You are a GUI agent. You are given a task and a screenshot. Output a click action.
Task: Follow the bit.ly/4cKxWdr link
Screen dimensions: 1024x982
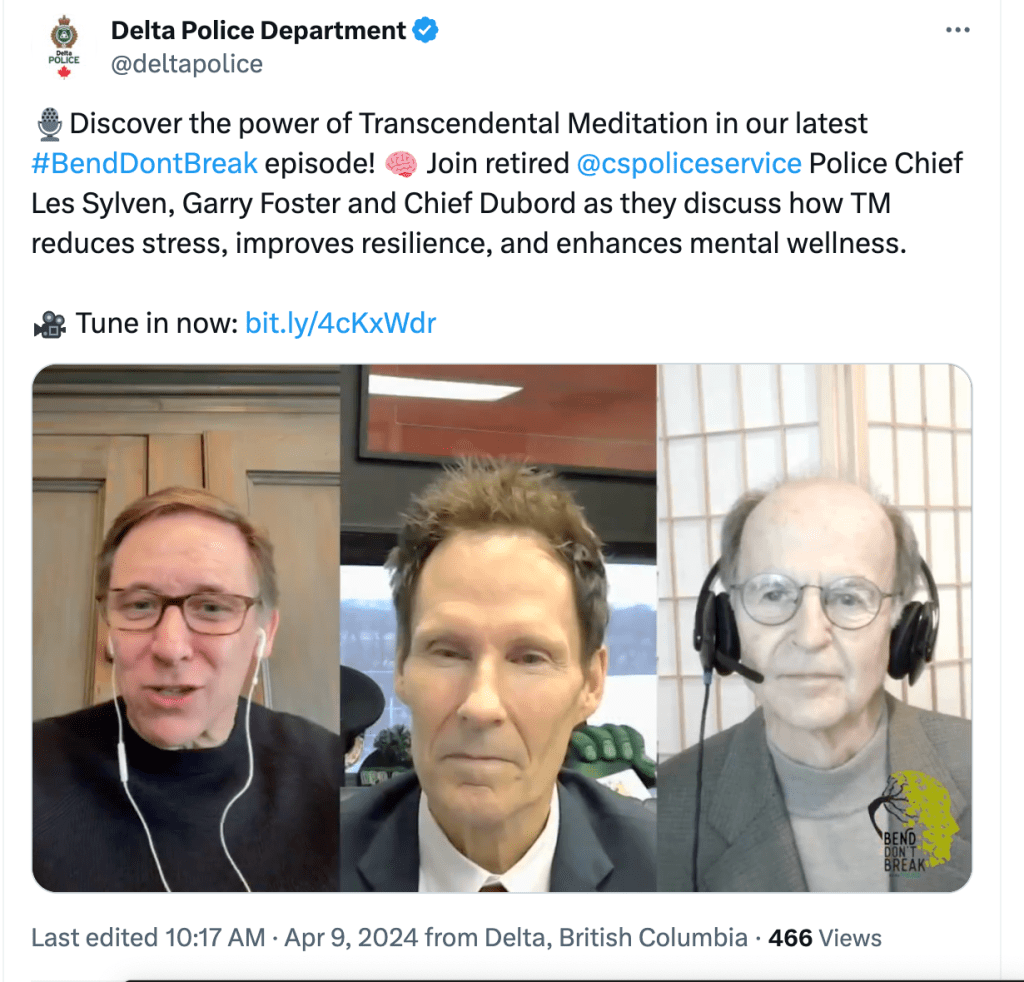(340, 323)
